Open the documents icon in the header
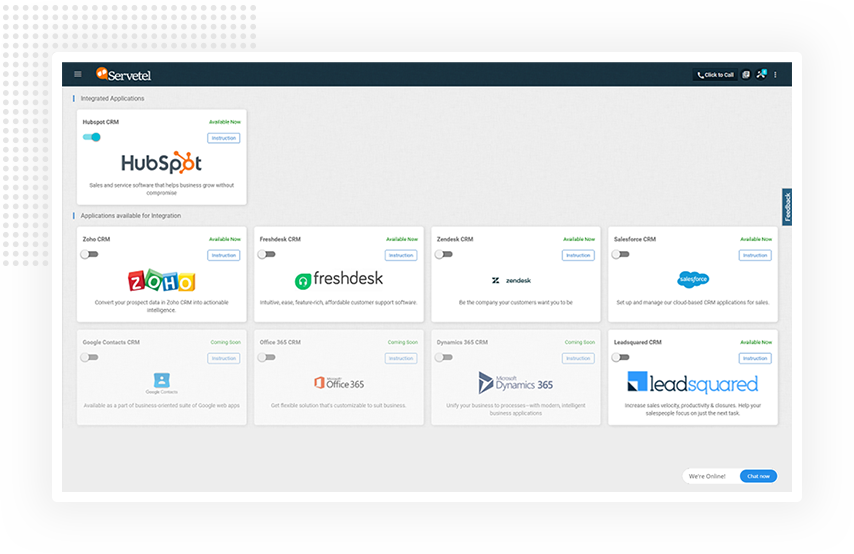Viewport: 854px width, 554px height. coord(746,75)
